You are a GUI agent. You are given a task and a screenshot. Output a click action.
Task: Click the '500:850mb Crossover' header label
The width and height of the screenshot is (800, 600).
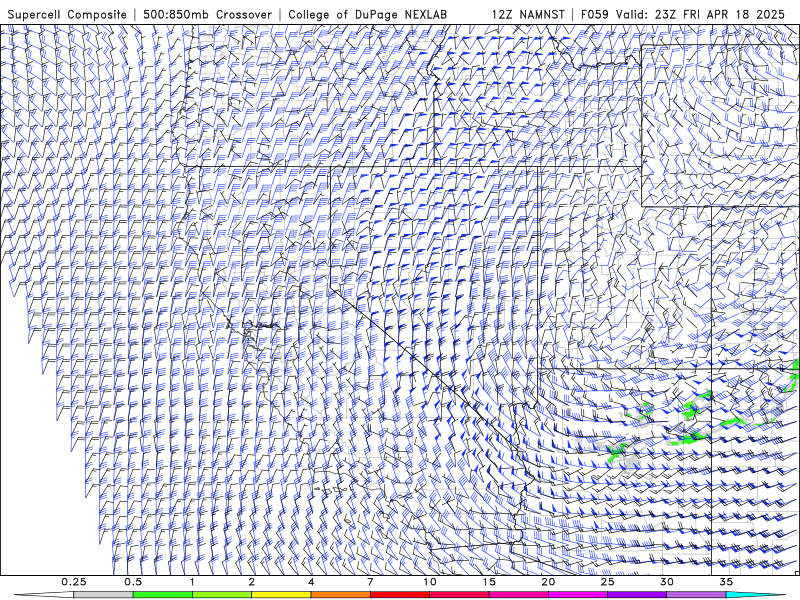208,14
